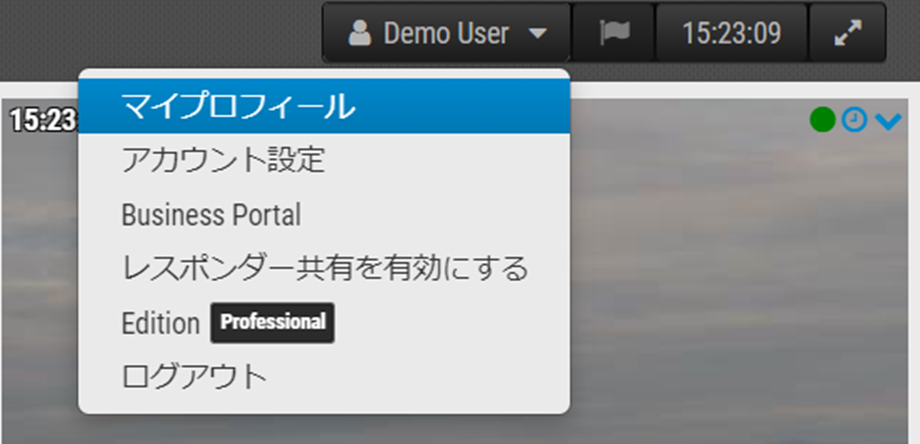Click the camera preview timestamp overlay
Viewport: 920px width, 444px height.
[x=43, y=121]
